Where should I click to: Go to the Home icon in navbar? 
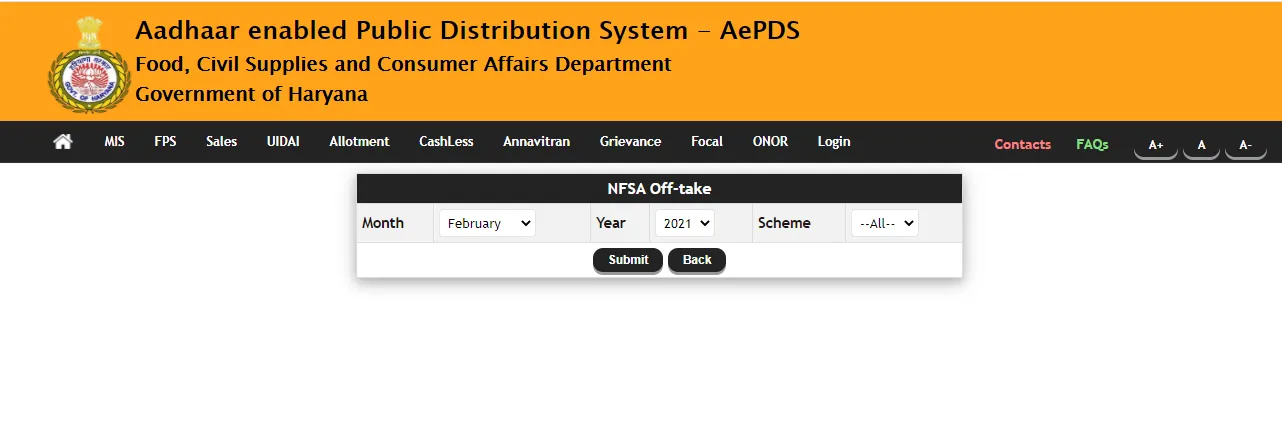(63, 142)
